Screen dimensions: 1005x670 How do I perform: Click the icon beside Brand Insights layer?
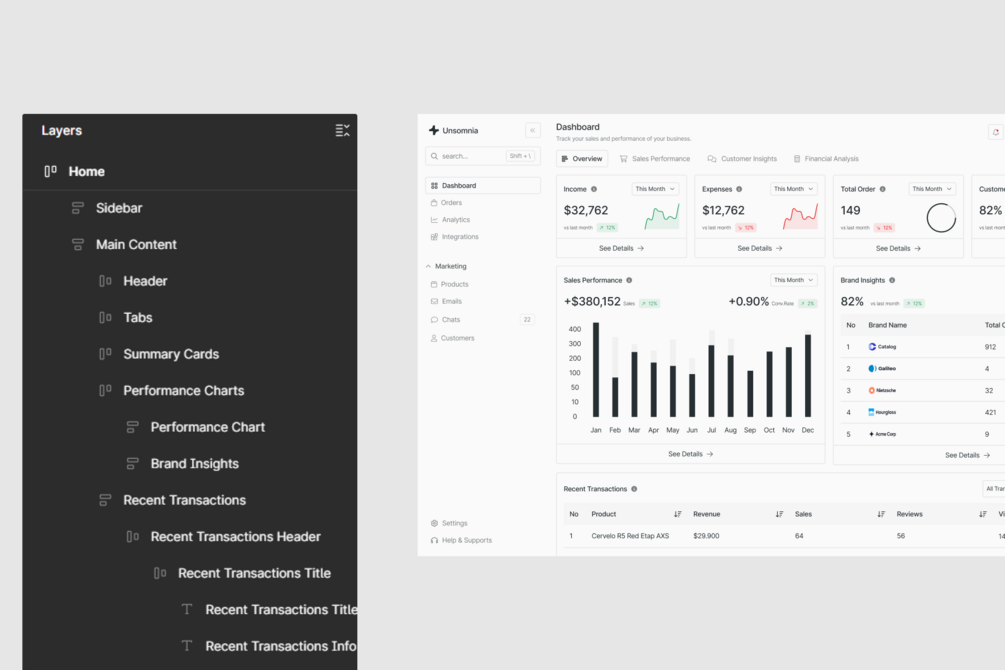click(133, 464)
